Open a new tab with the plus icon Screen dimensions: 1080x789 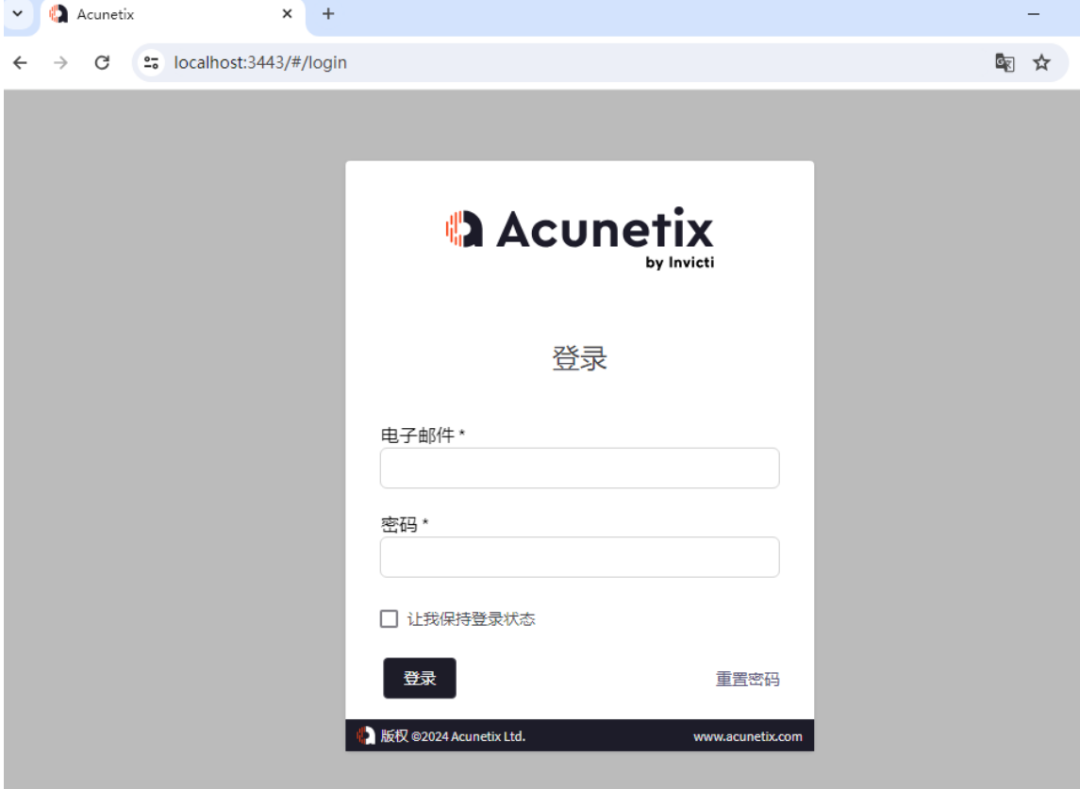pos(328,14)
